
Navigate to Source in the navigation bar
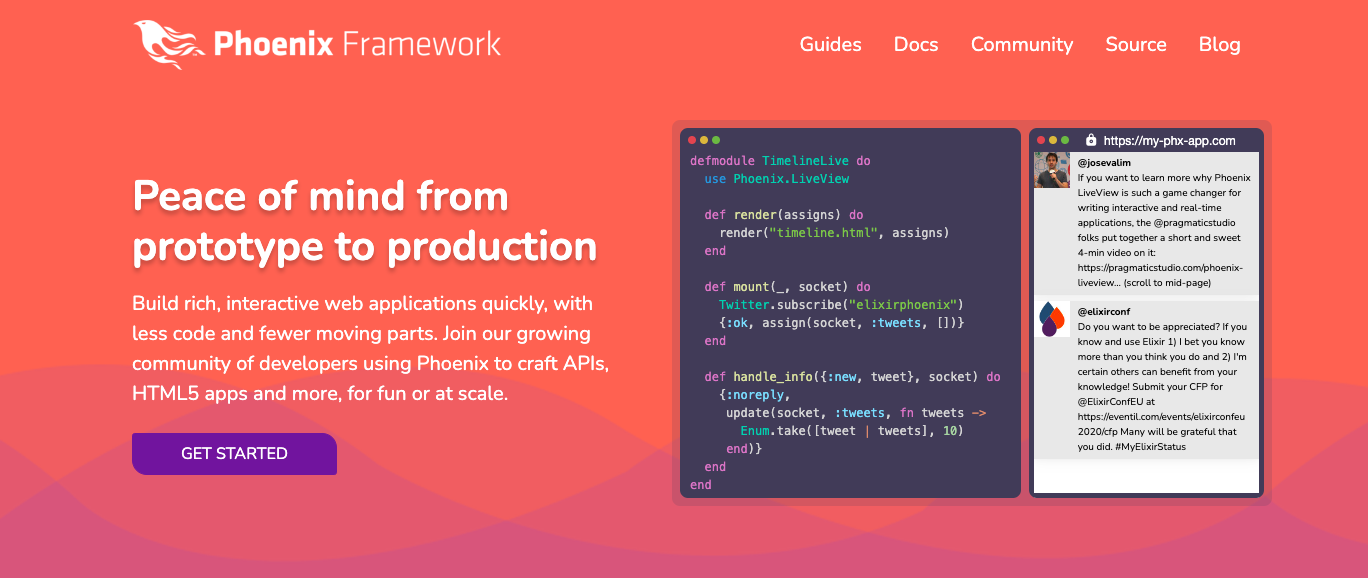point(1136,44)
